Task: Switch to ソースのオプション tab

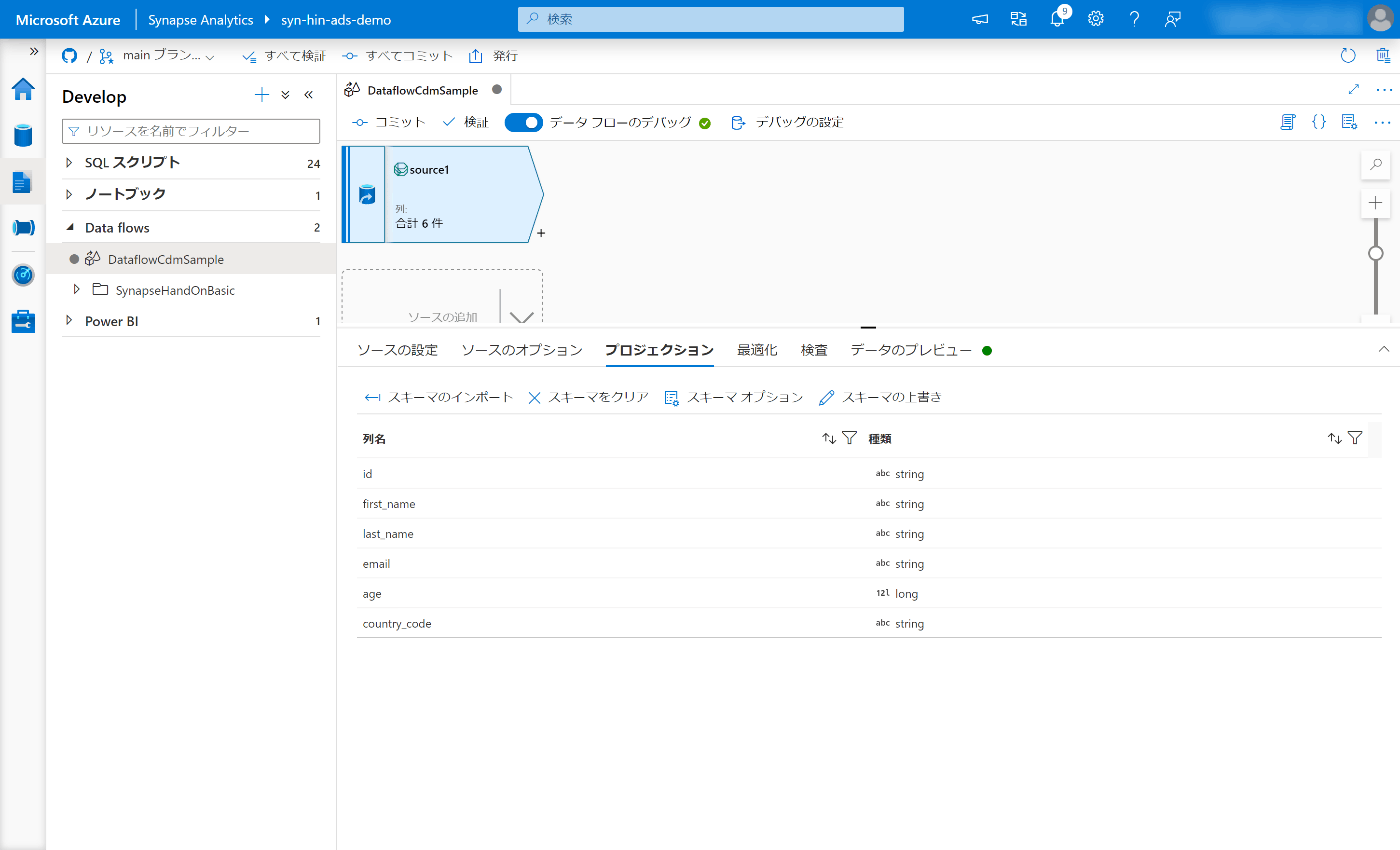Action: [522, 350]
